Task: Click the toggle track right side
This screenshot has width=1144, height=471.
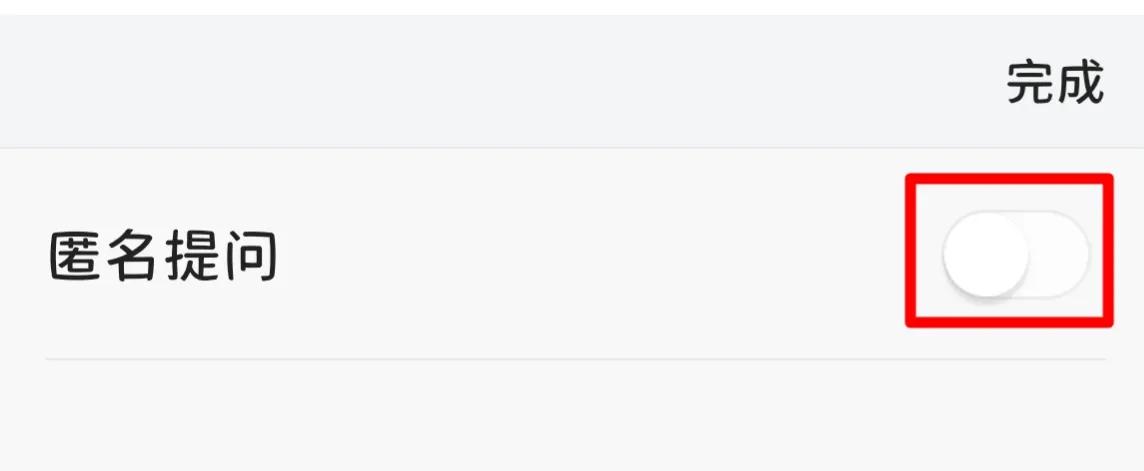Action: coord(1060,254)
